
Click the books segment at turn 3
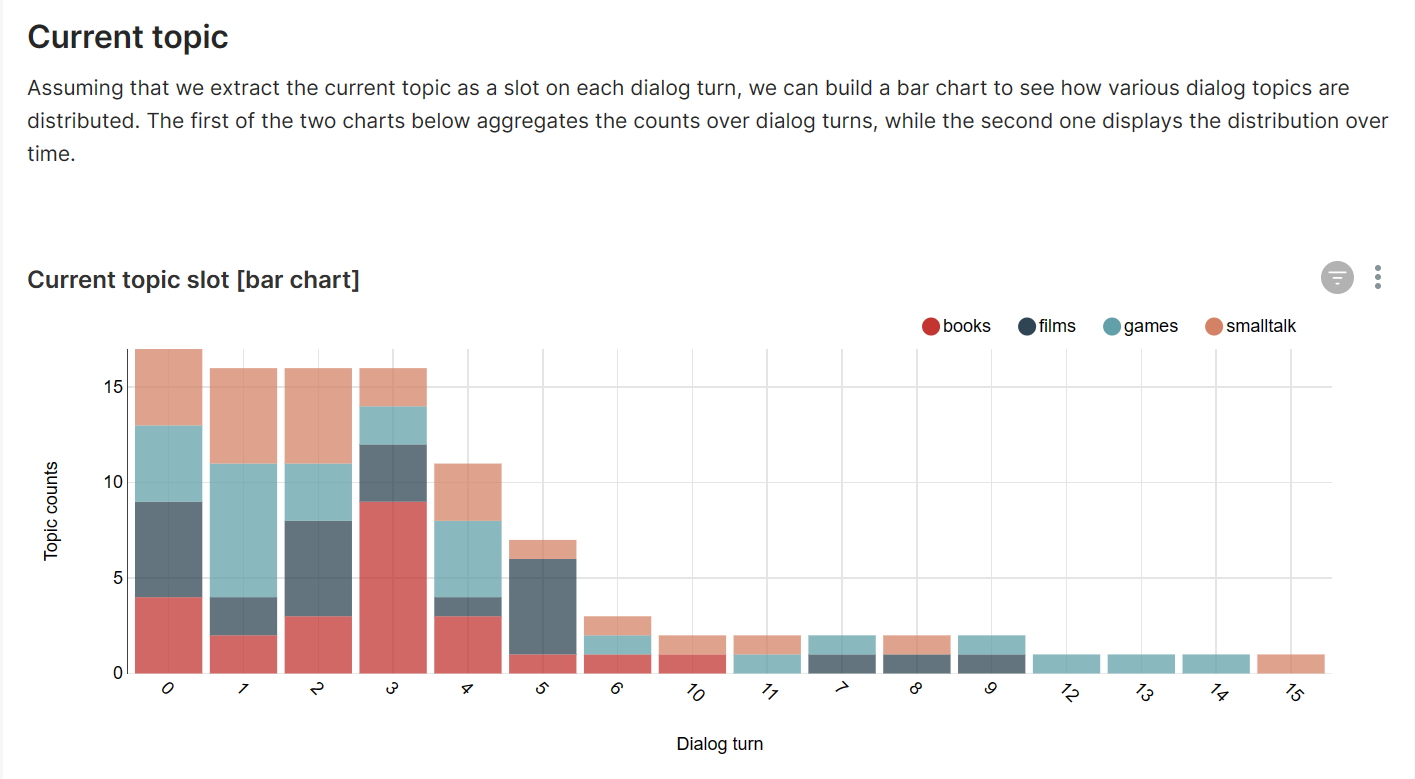pyautogui.click(x=393, y=586)
